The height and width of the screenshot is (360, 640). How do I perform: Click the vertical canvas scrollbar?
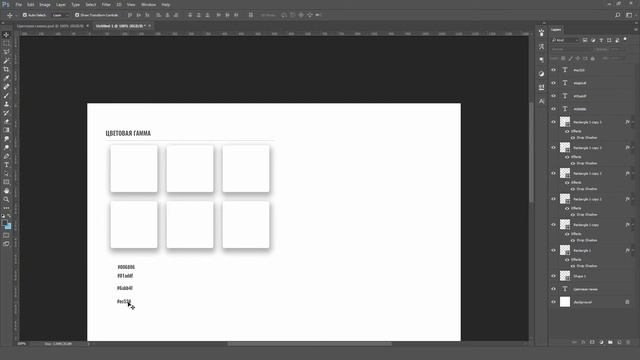click(531, 152)
